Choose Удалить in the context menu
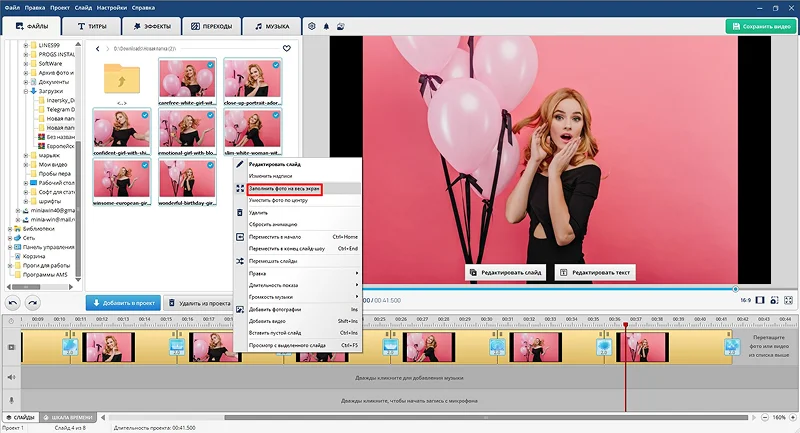The height and width of the screenshot is (433, 800). click(297, 213)
